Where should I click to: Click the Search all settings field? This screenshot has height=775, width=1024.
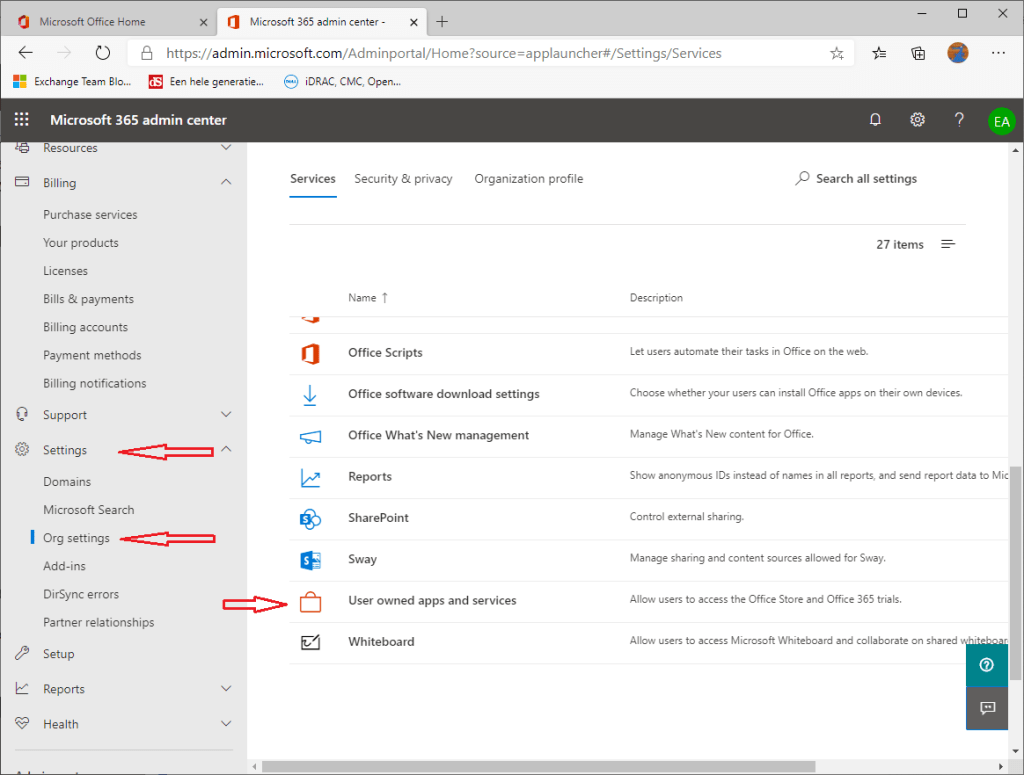(856, 178)
